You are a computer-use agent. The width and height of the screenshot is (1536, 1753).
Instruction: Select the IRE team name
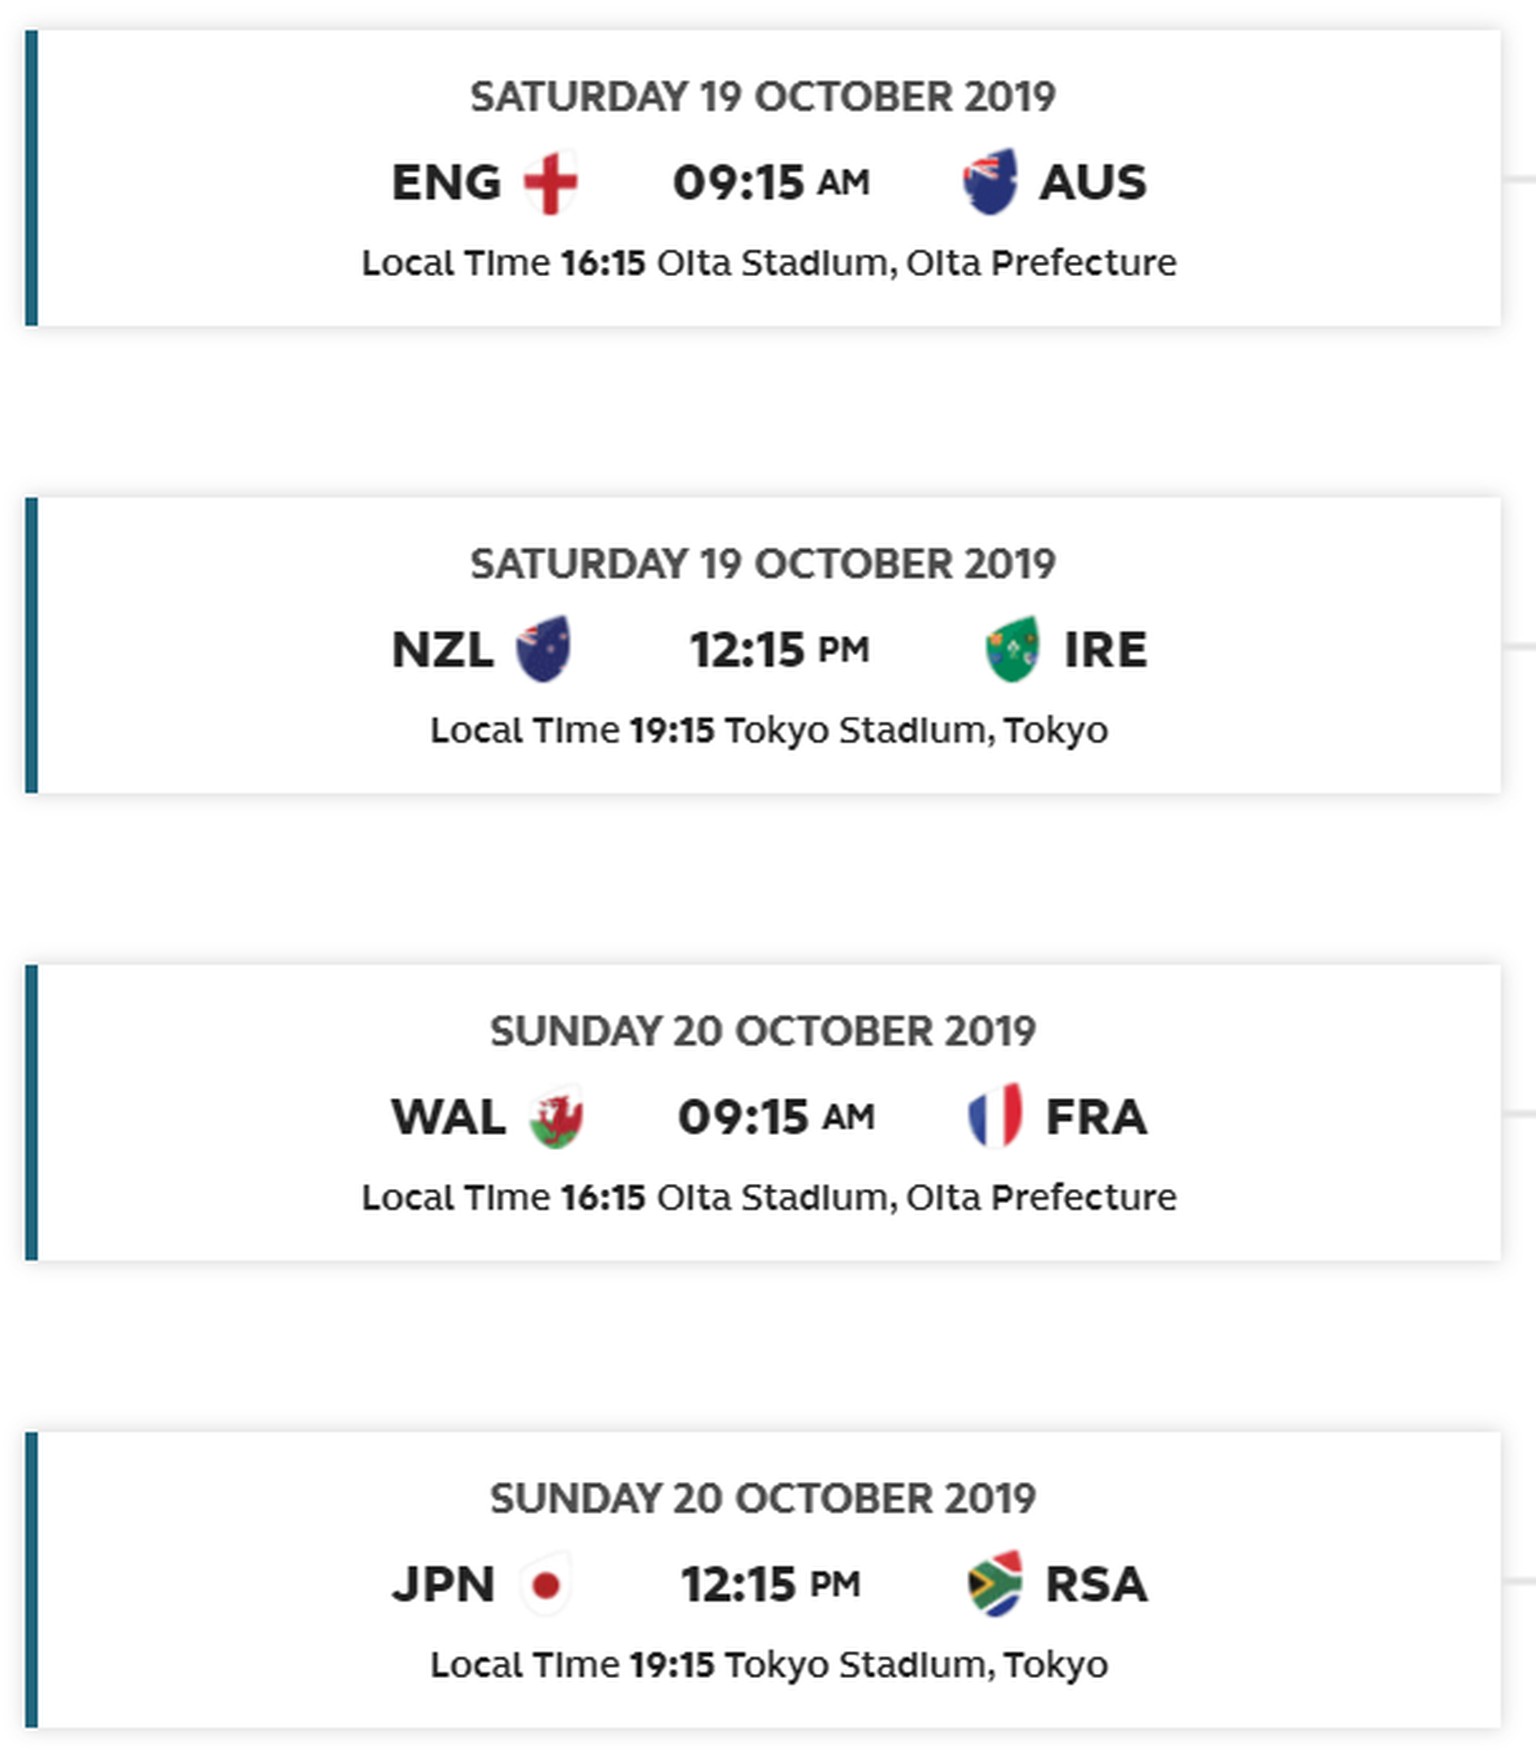click(x=1105, y=649)
